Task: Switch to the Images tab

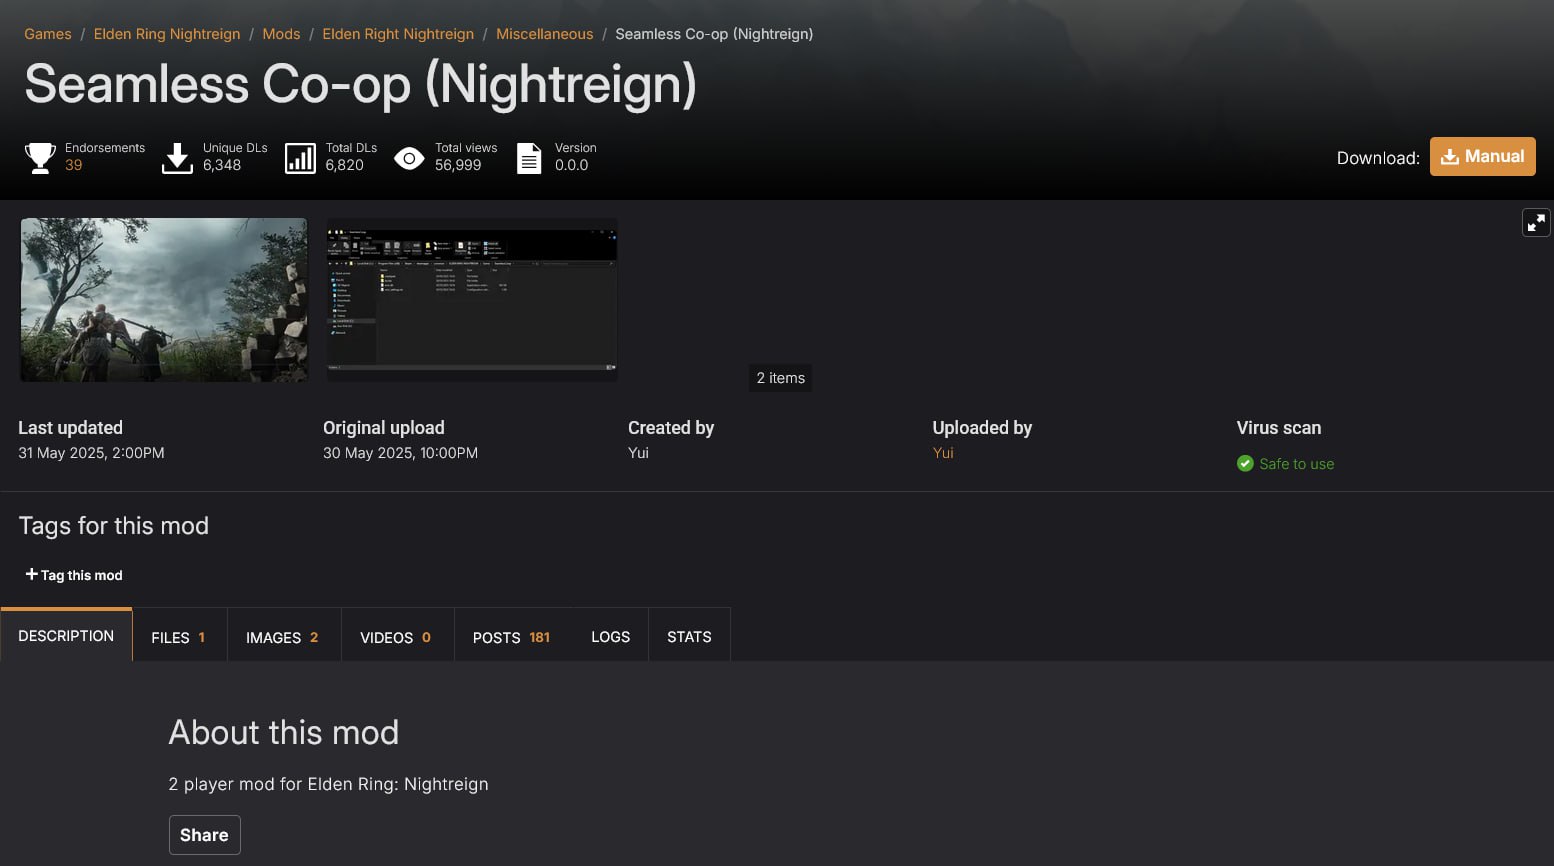Action: click(x=283, y=636)
